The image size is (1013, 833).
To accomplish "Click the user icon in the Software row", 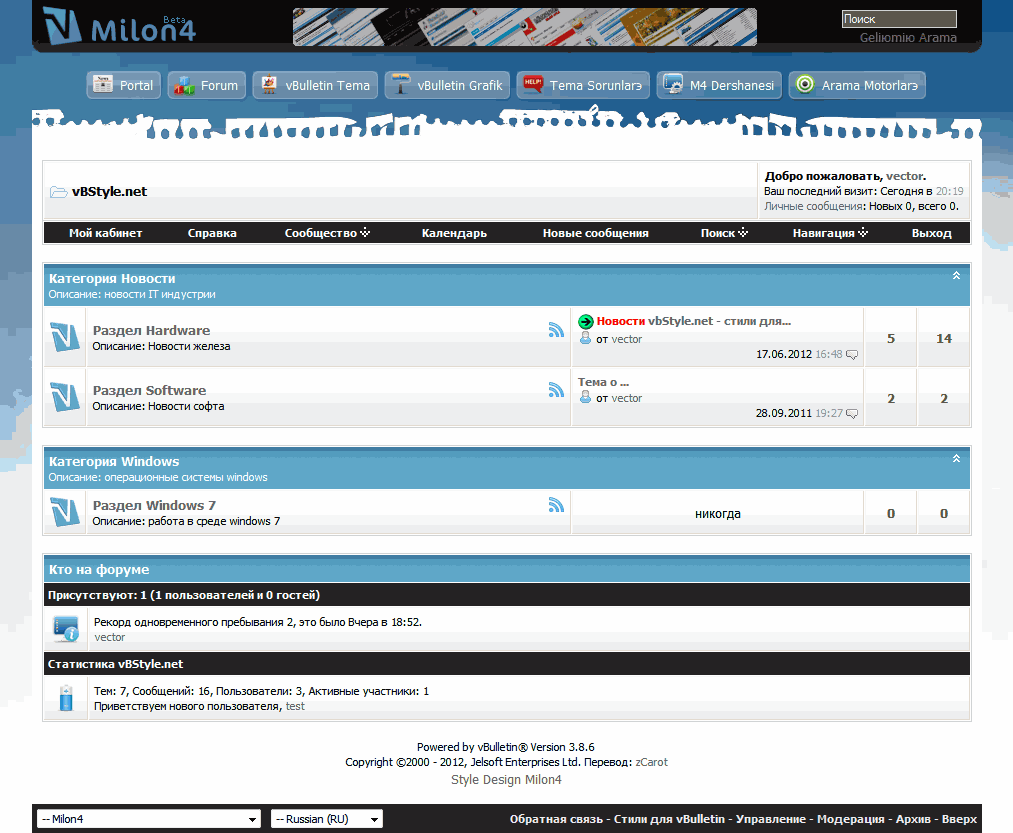I will 585,397.
